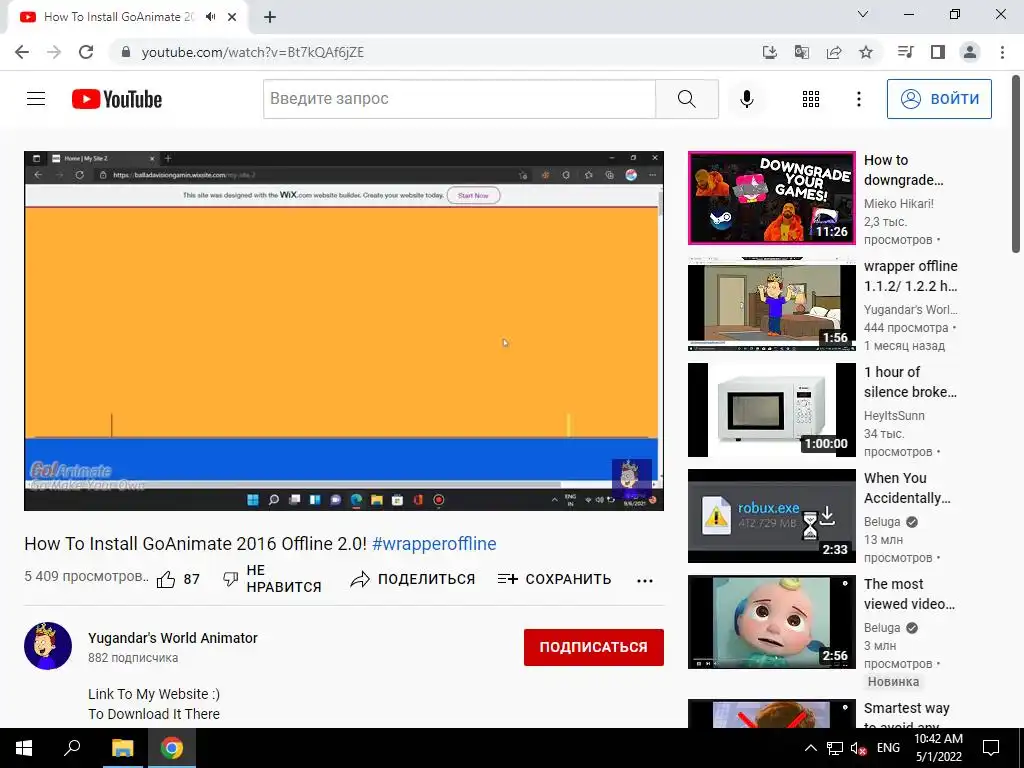Reload the page
1024x768 pixels.
[x=86, y=52]
